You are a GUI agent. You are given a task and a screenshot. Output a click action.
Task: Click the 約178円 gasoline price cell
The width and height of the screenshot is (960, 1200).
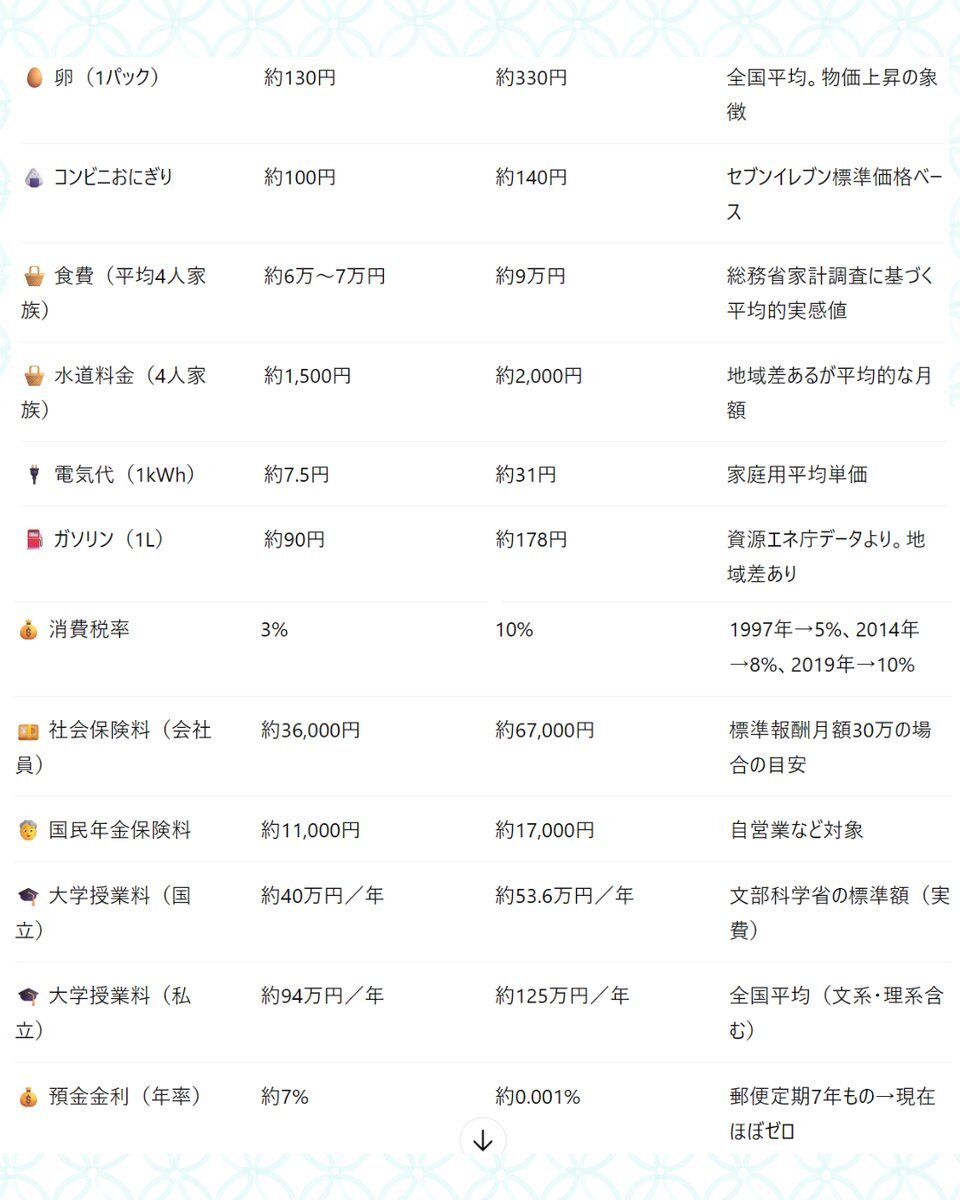531,540
